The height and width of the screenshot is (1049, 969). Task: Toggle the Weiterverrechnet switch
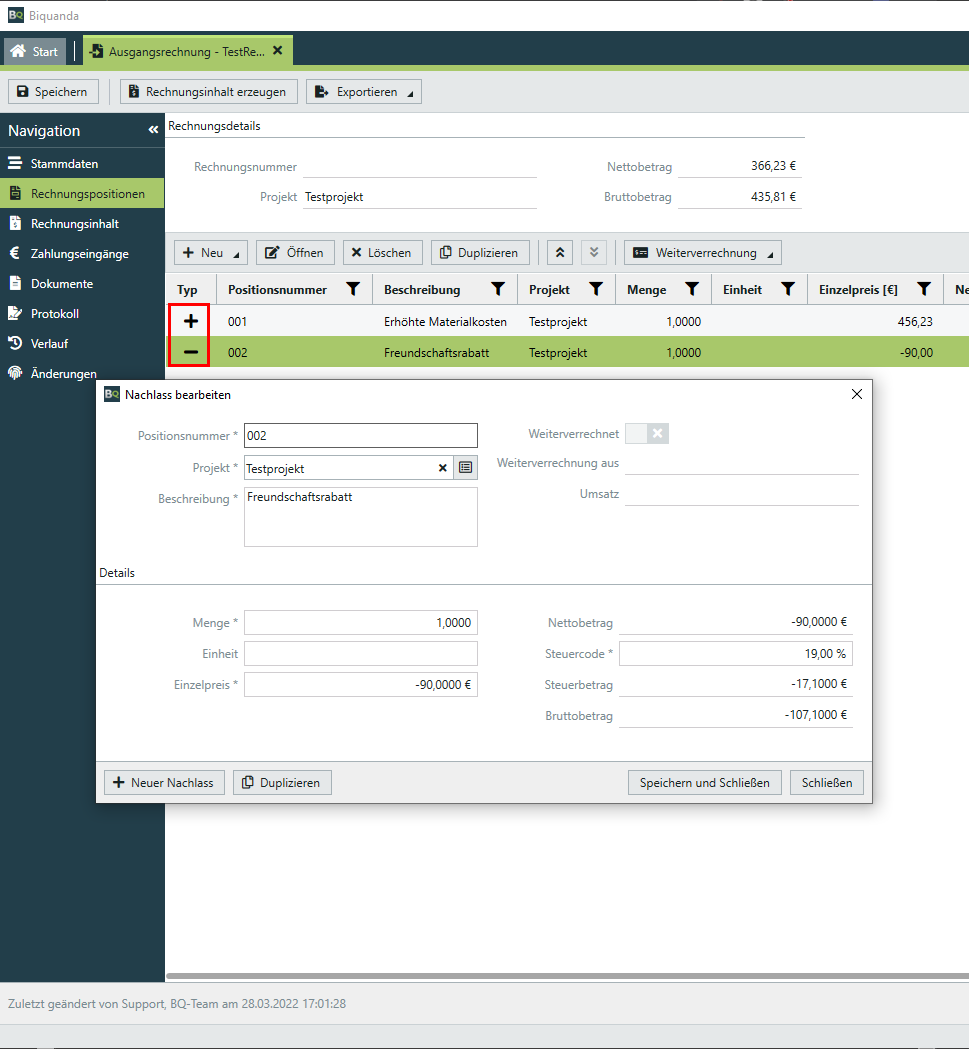[646, 434]
